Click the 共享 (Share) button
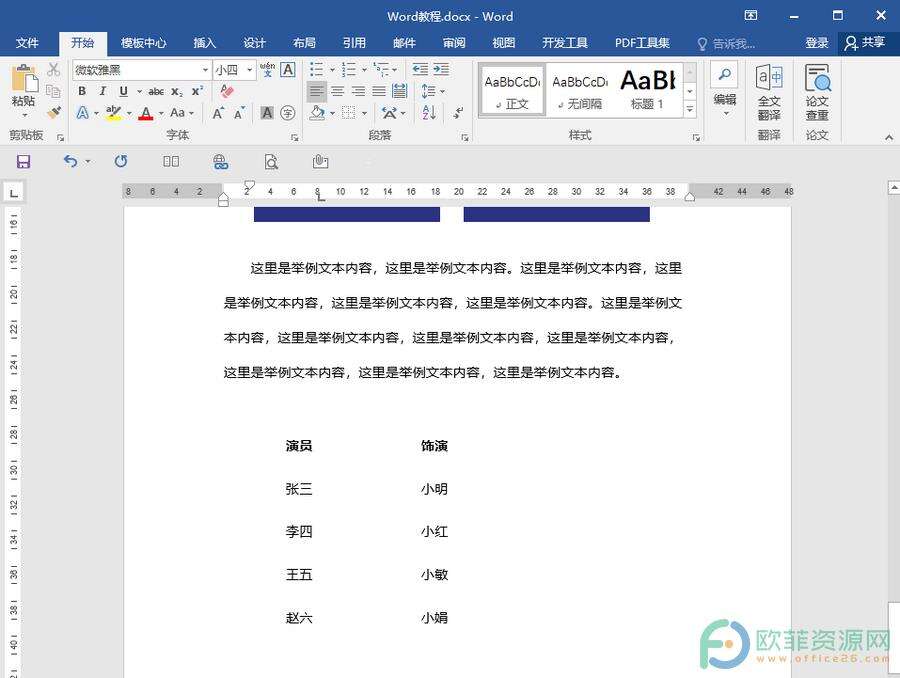The width and height of the screenshot is (900, 678). click(x=865, y=43)
